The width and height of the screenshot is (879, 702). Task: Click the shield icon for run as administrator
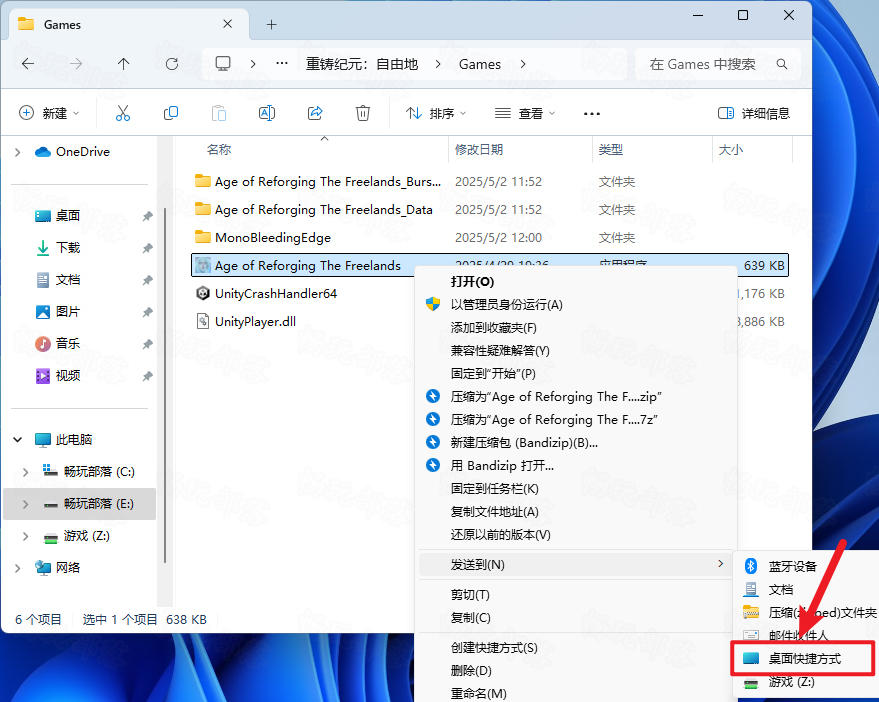click(x=433, y=304)
